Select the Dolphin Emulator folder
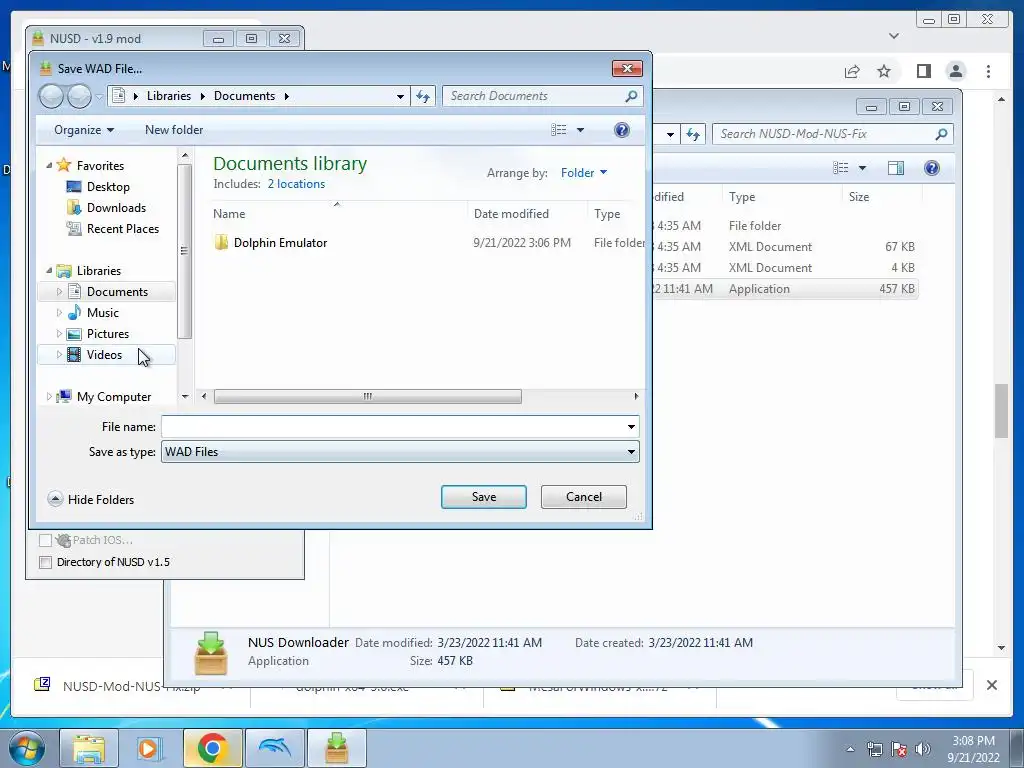This screenshot has width=1024, height=768. (x=280, y=243)
